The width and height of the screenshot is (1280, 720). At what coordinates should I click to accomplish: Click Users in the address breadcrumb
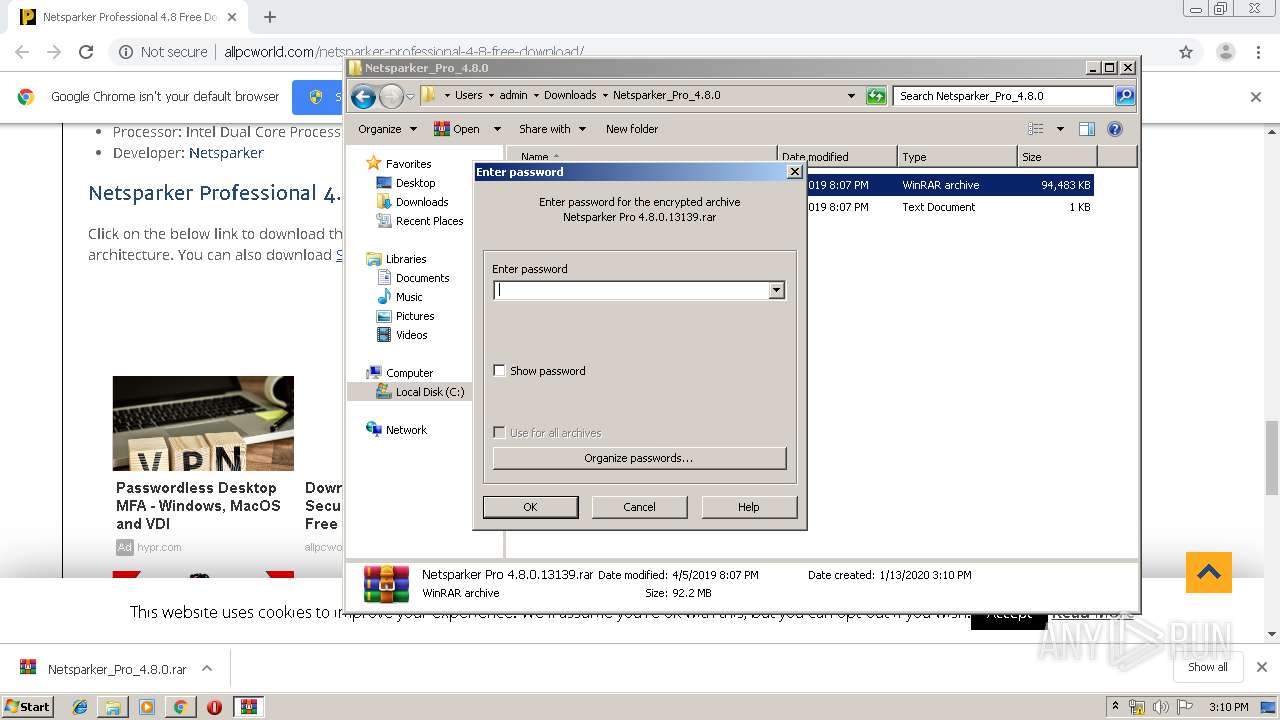pos(468,96)
